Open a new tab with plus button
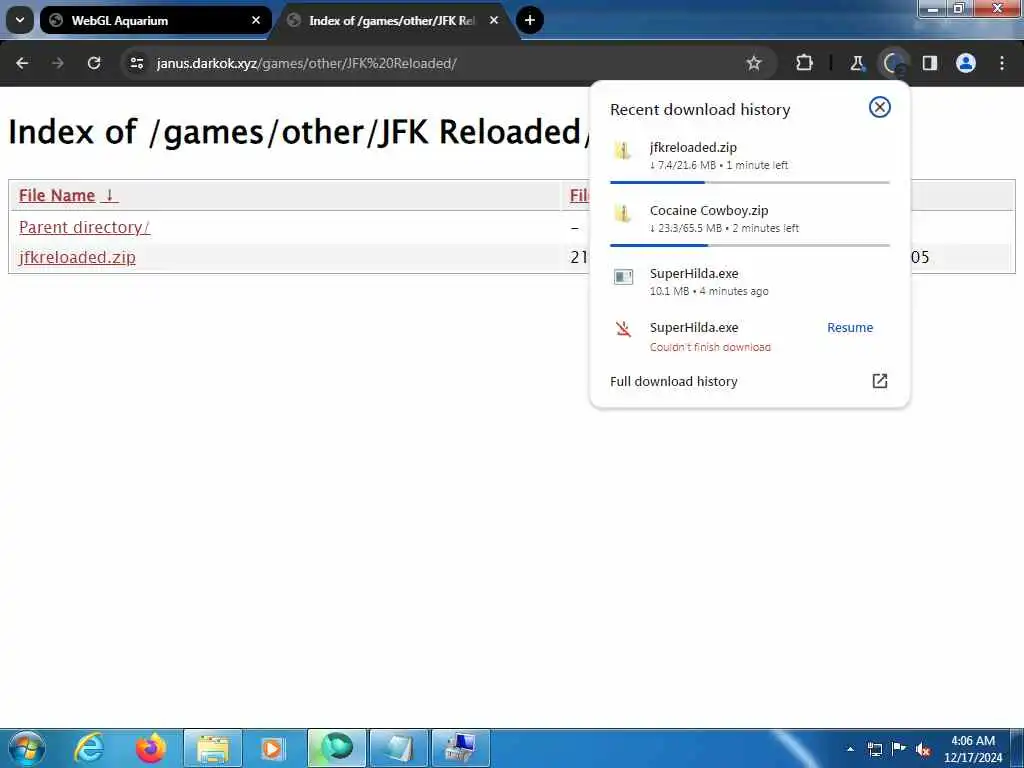 530,20
